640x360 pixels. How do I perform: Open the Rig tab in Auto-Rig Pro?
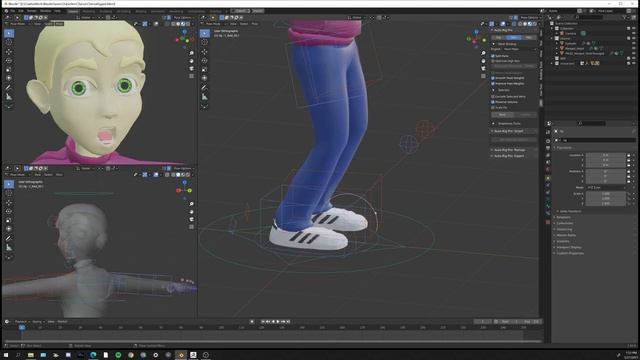point(498,37)
